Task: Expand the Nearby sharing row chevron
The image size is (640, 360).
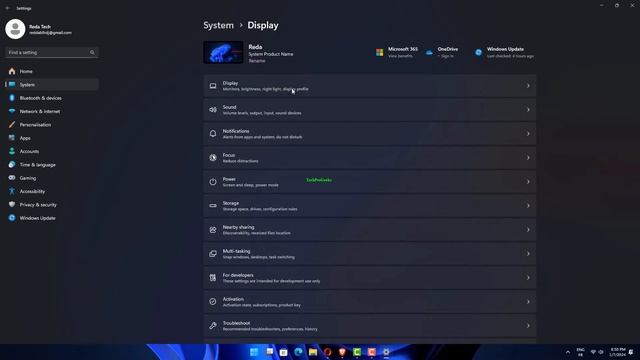Action: click(x=528, y=230)
